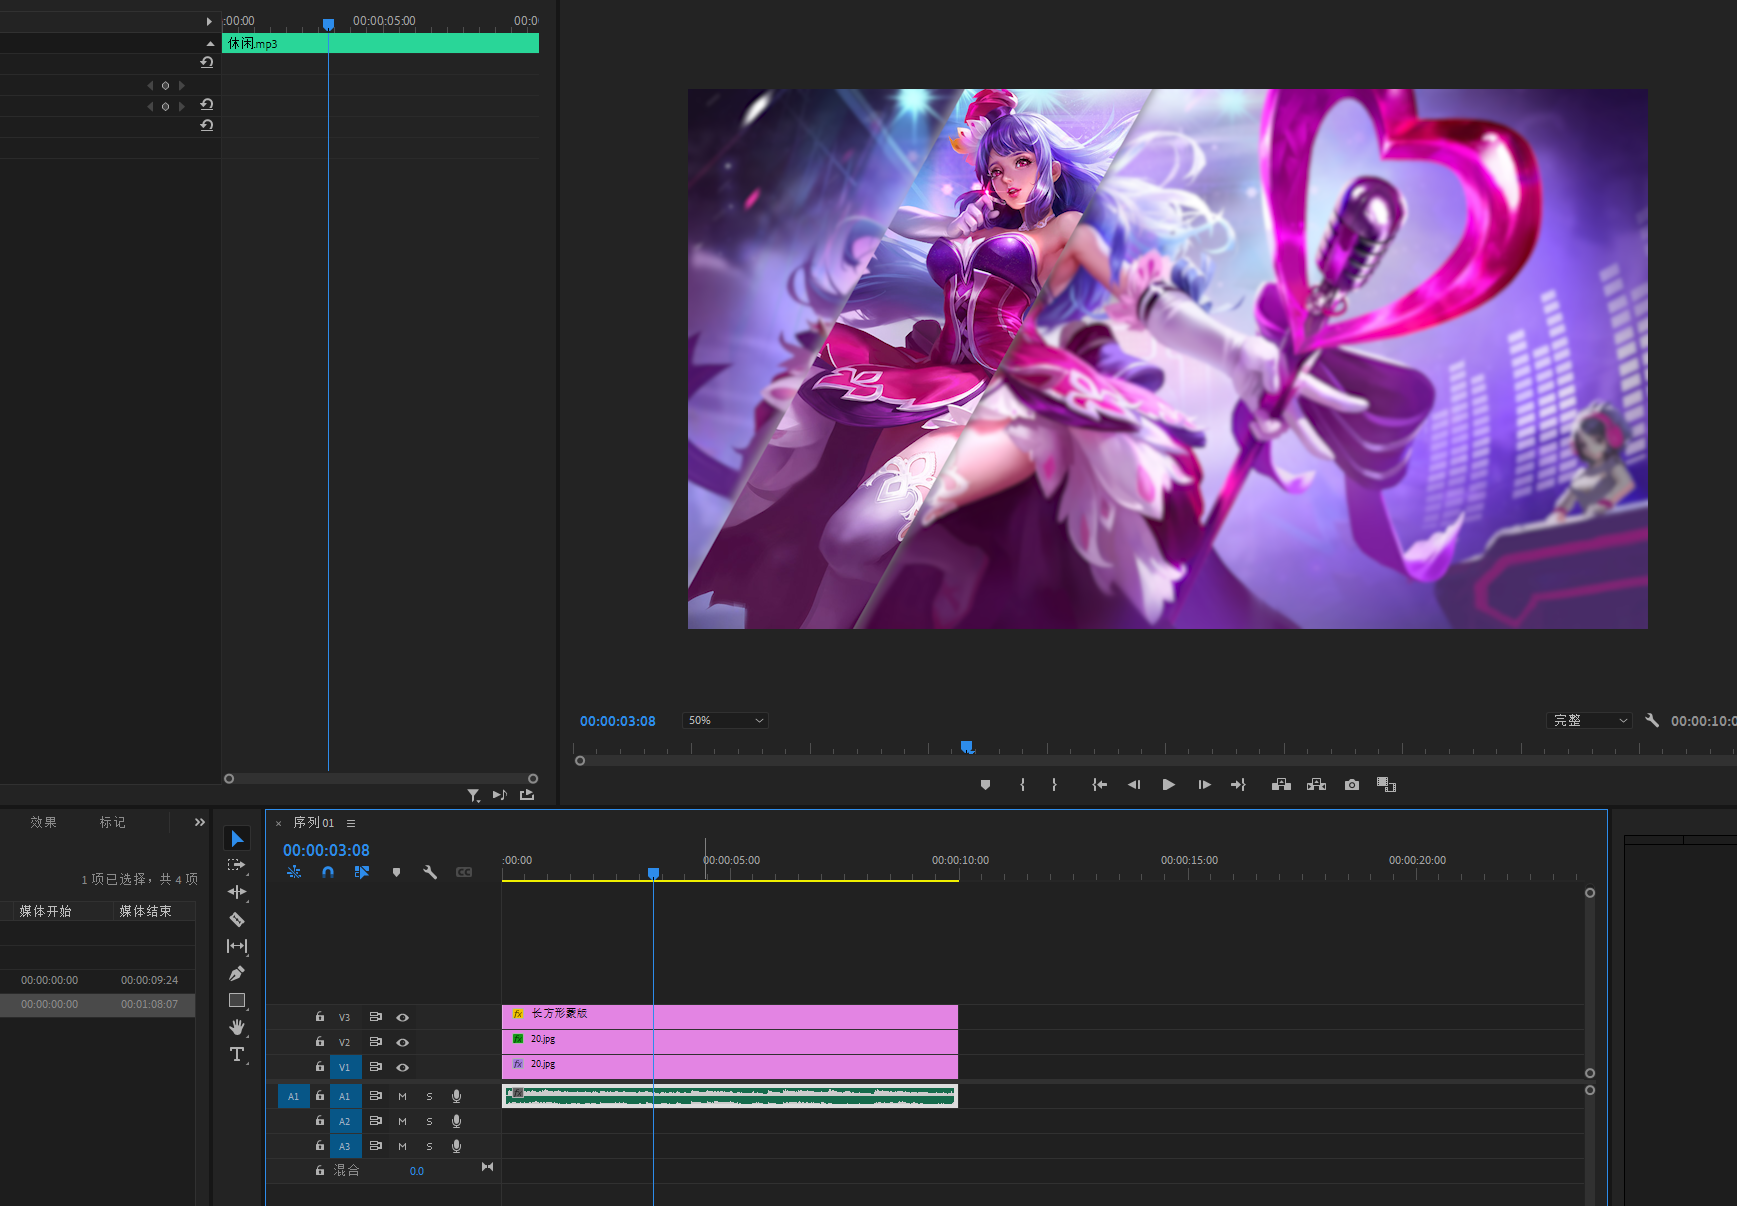The height and width of the screenshot is (1206, 1737).
Task: Choose the Ripple Edit tool
Action: coord(237,892)
